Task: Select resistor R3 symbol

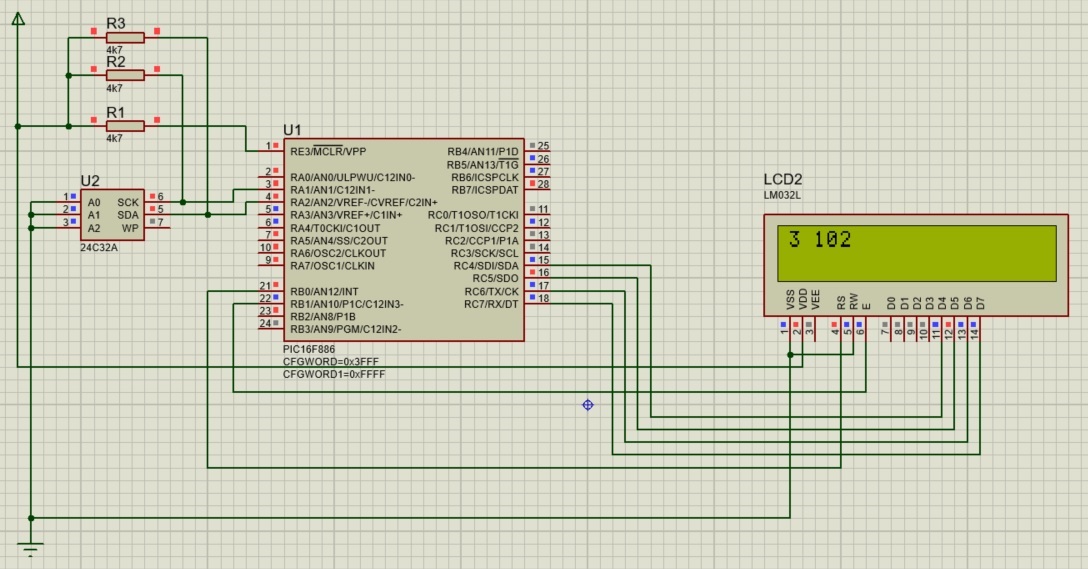Action: pyautogui.click(x=125, y=37)
